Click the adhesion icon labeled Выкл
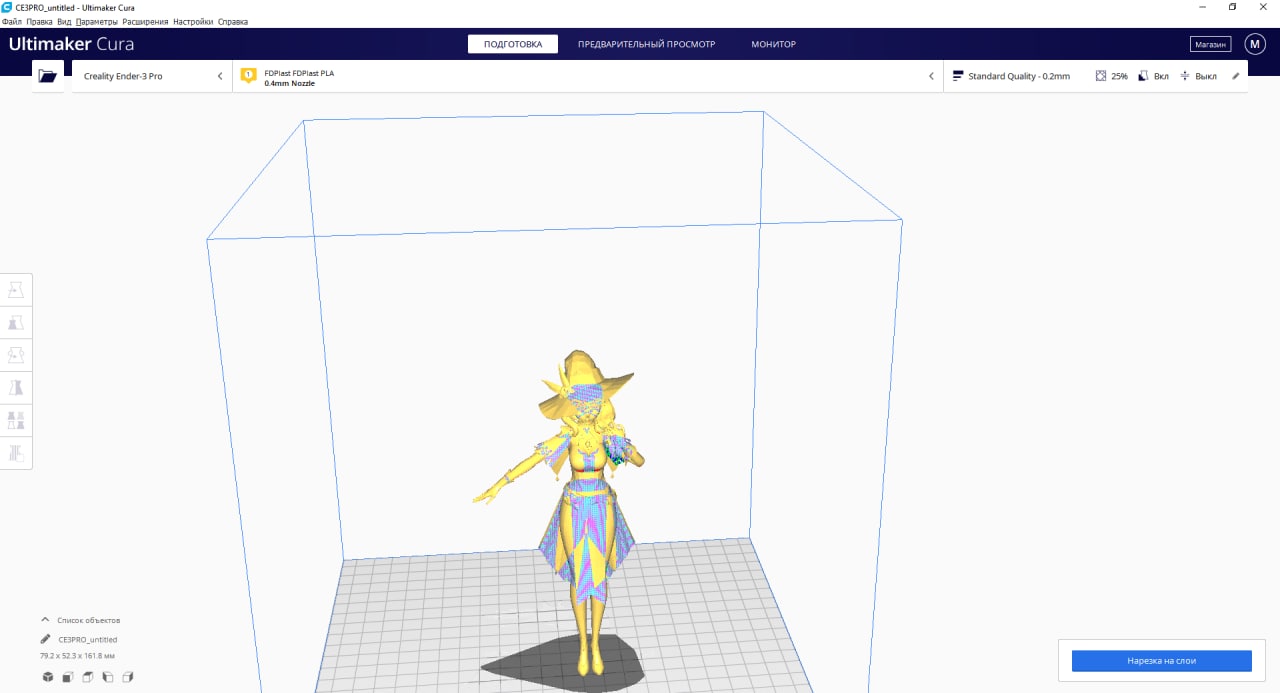 pyautogui.click(x=1185, y=76)
